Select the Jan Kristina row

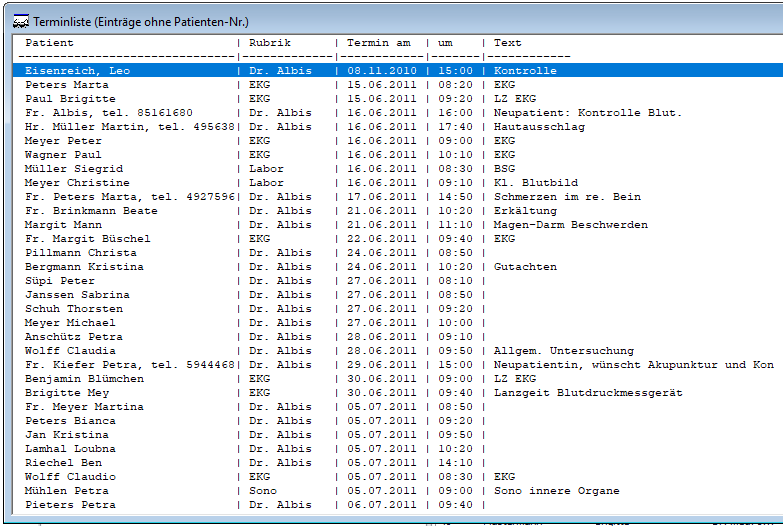[x=397, y=434]
